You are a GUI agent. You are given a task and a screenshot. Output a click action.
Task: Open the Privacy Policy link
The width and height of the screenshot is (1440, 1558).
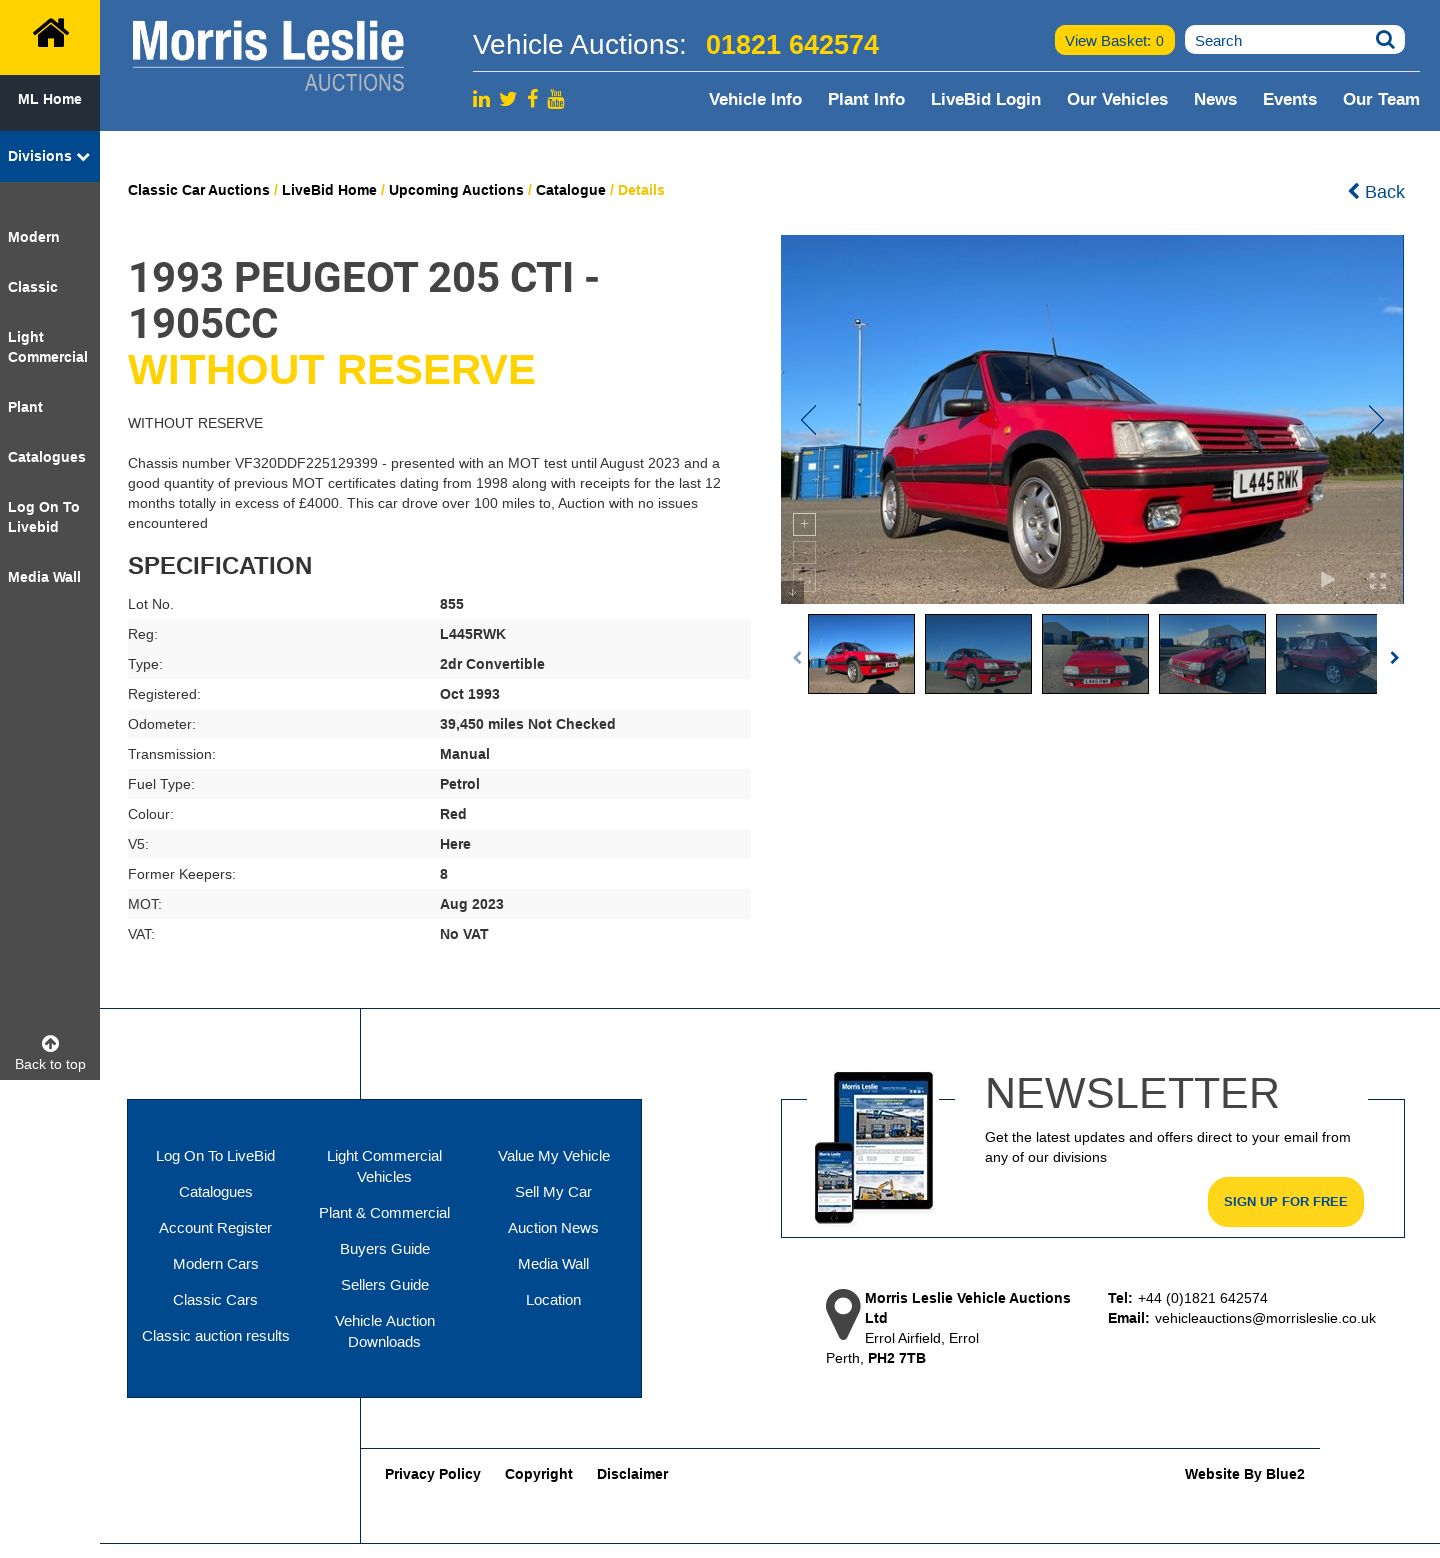pos(433,1474)
